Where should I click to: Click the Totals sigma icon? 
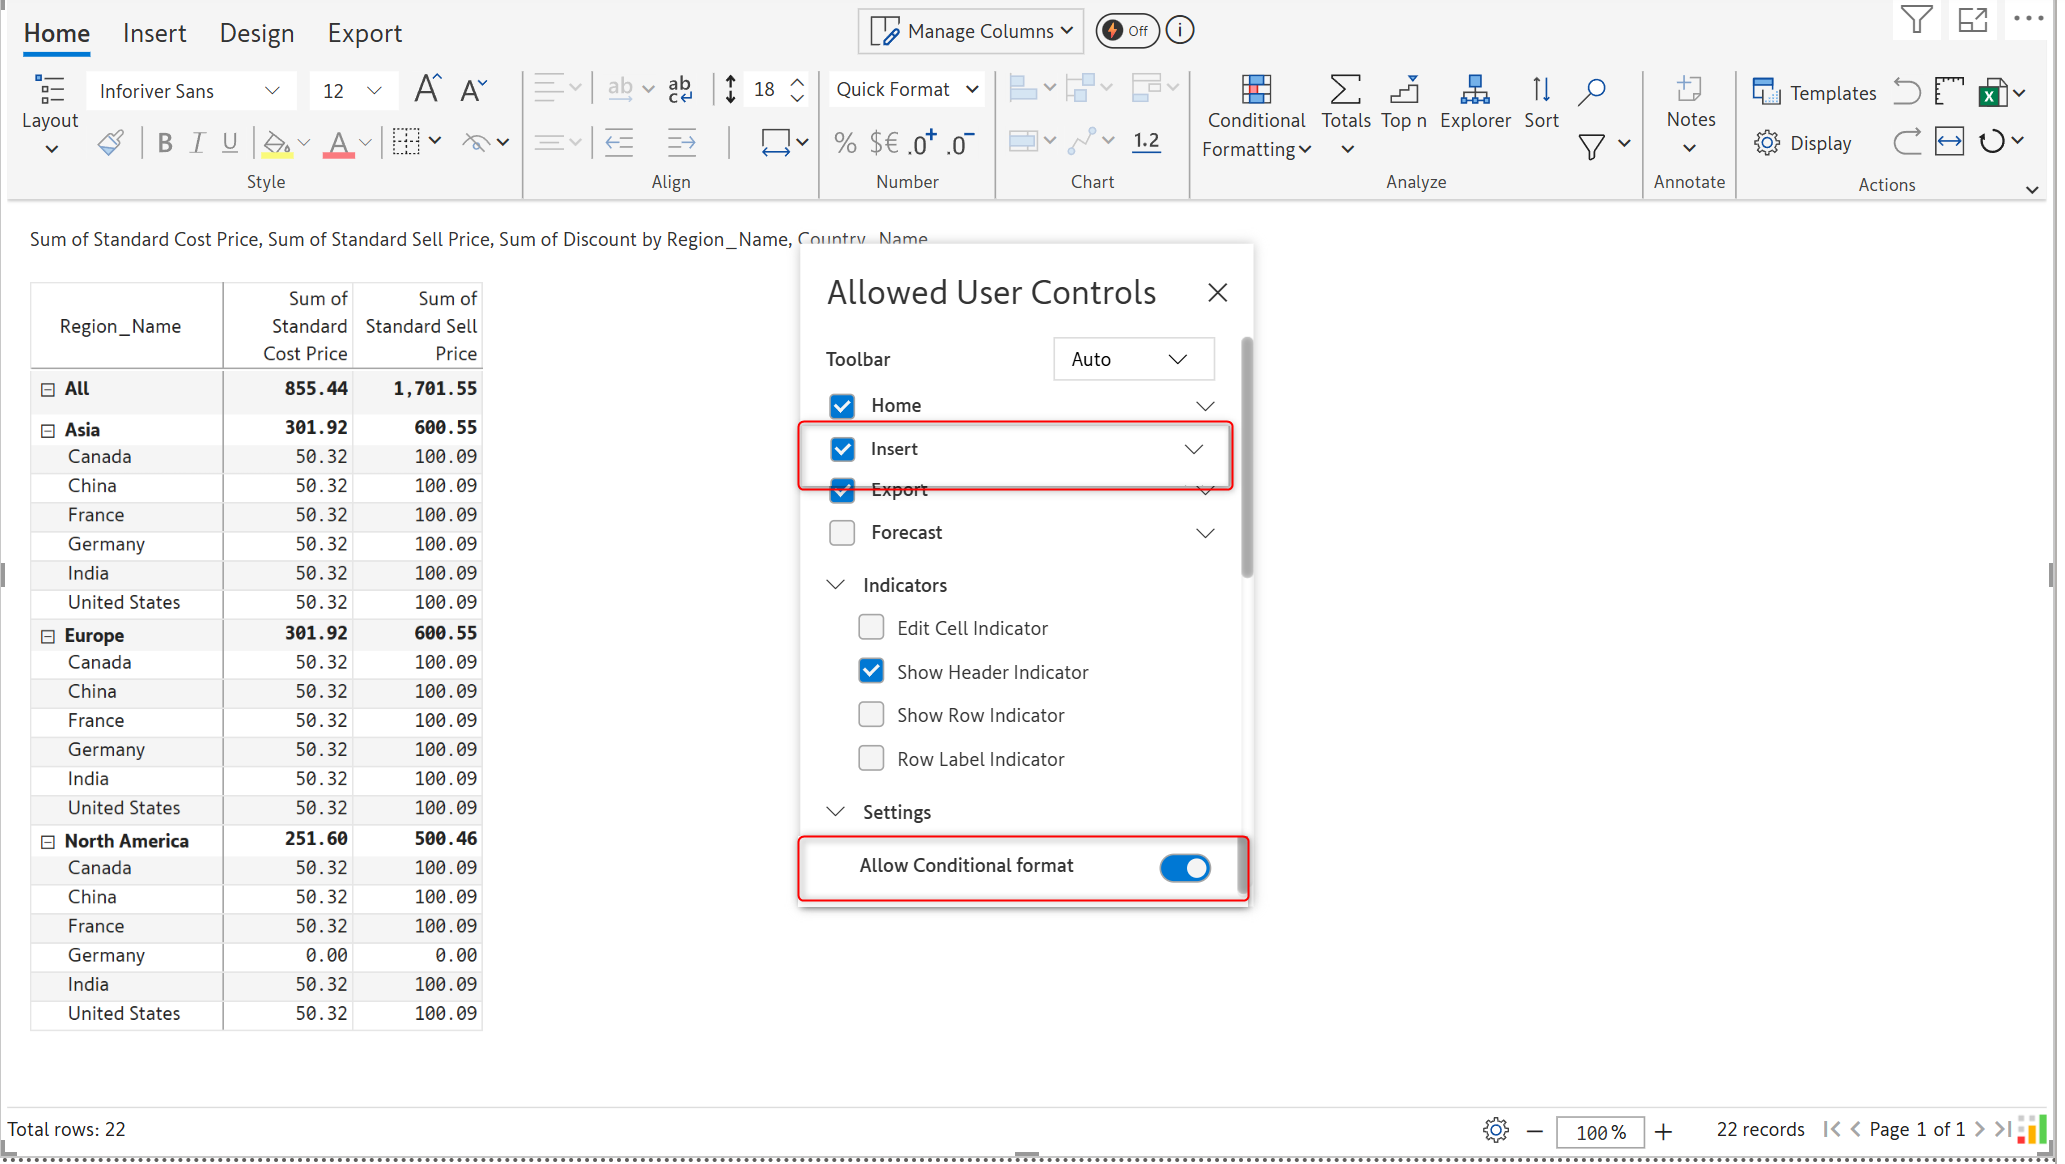[1345, 91]
